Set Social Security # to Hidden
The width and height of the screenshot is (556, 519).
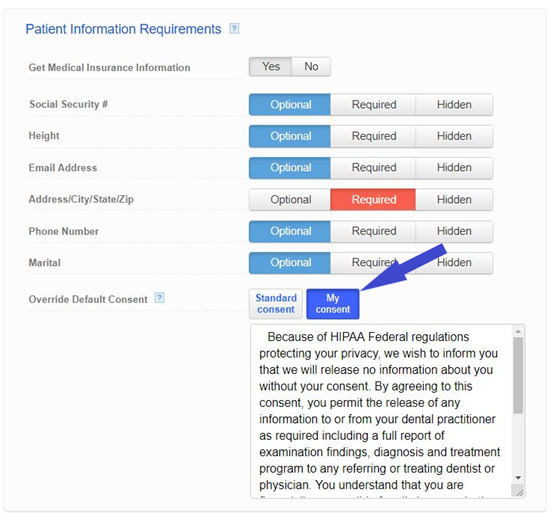click(454, 105)
